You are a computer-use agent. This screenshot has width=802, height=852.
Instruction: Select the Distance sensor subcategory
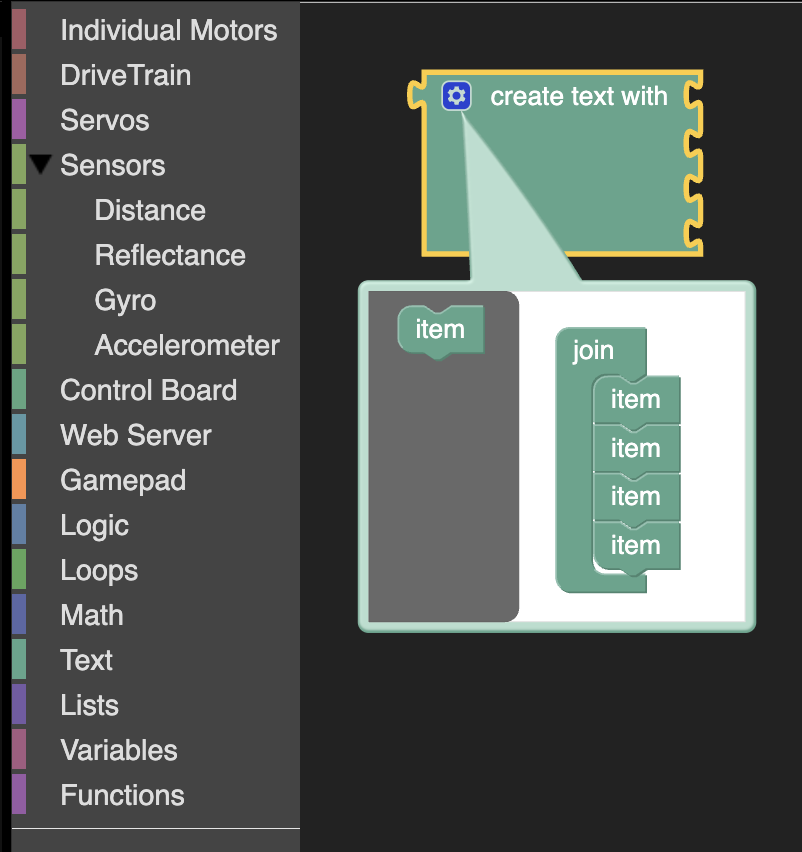150,210
